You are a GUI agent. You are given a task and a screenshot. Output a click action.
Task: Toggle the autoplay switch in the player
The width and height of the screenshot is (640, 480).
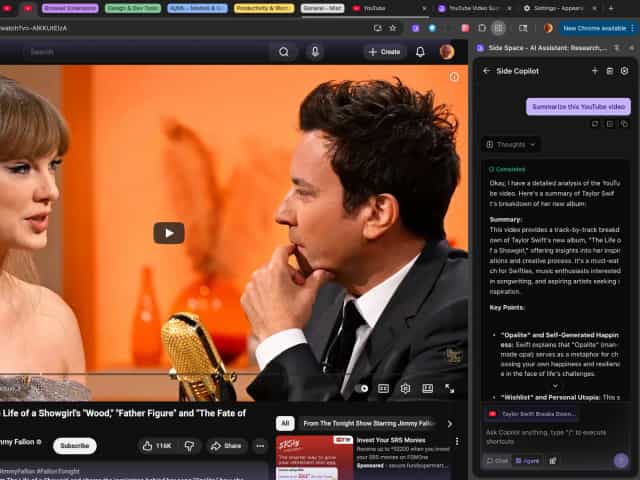(x=361, y=388)
